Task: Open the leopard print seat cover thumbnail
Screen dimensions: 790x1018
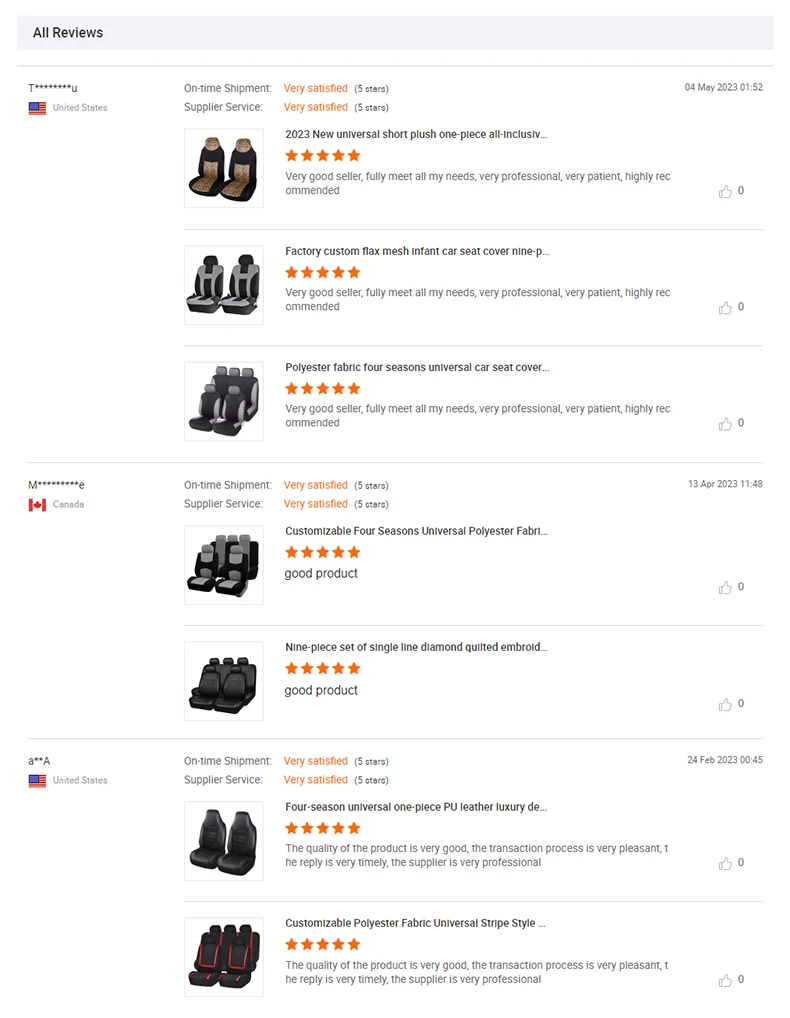Action: [223, 168]
